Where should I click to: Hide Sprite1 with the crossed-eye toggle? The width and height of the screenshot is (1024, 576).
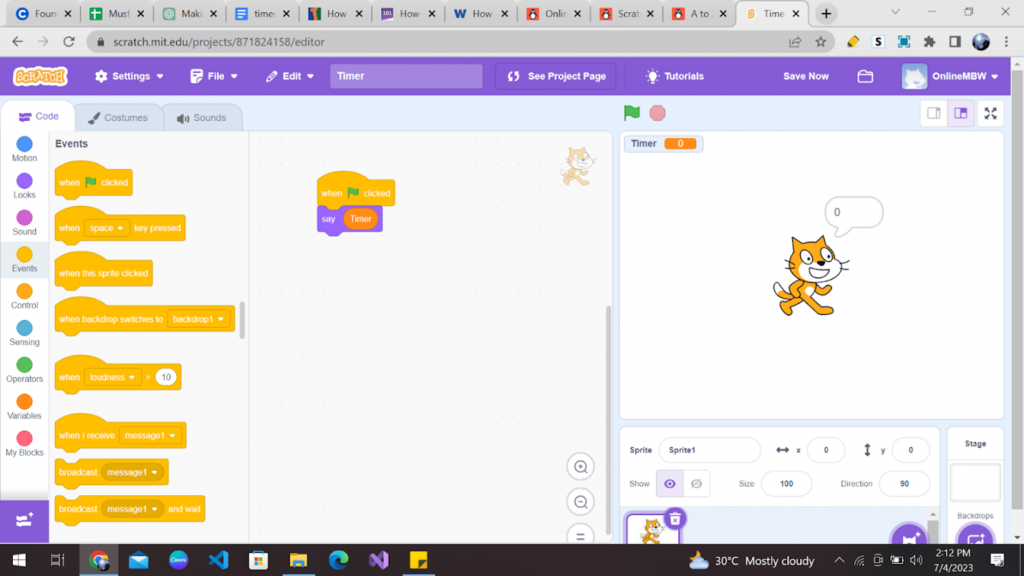pos(695,483)
